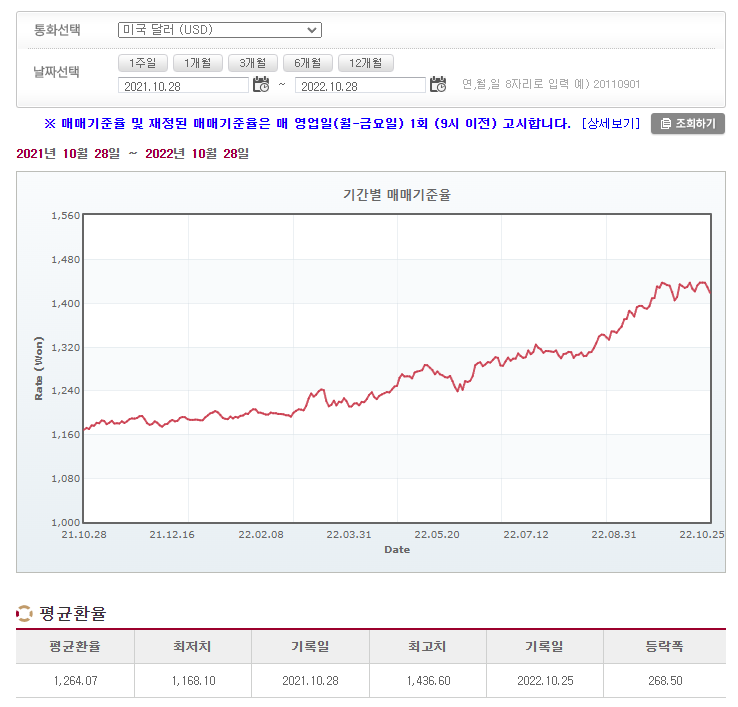Open the [상세보기] details link

(611, 124)
